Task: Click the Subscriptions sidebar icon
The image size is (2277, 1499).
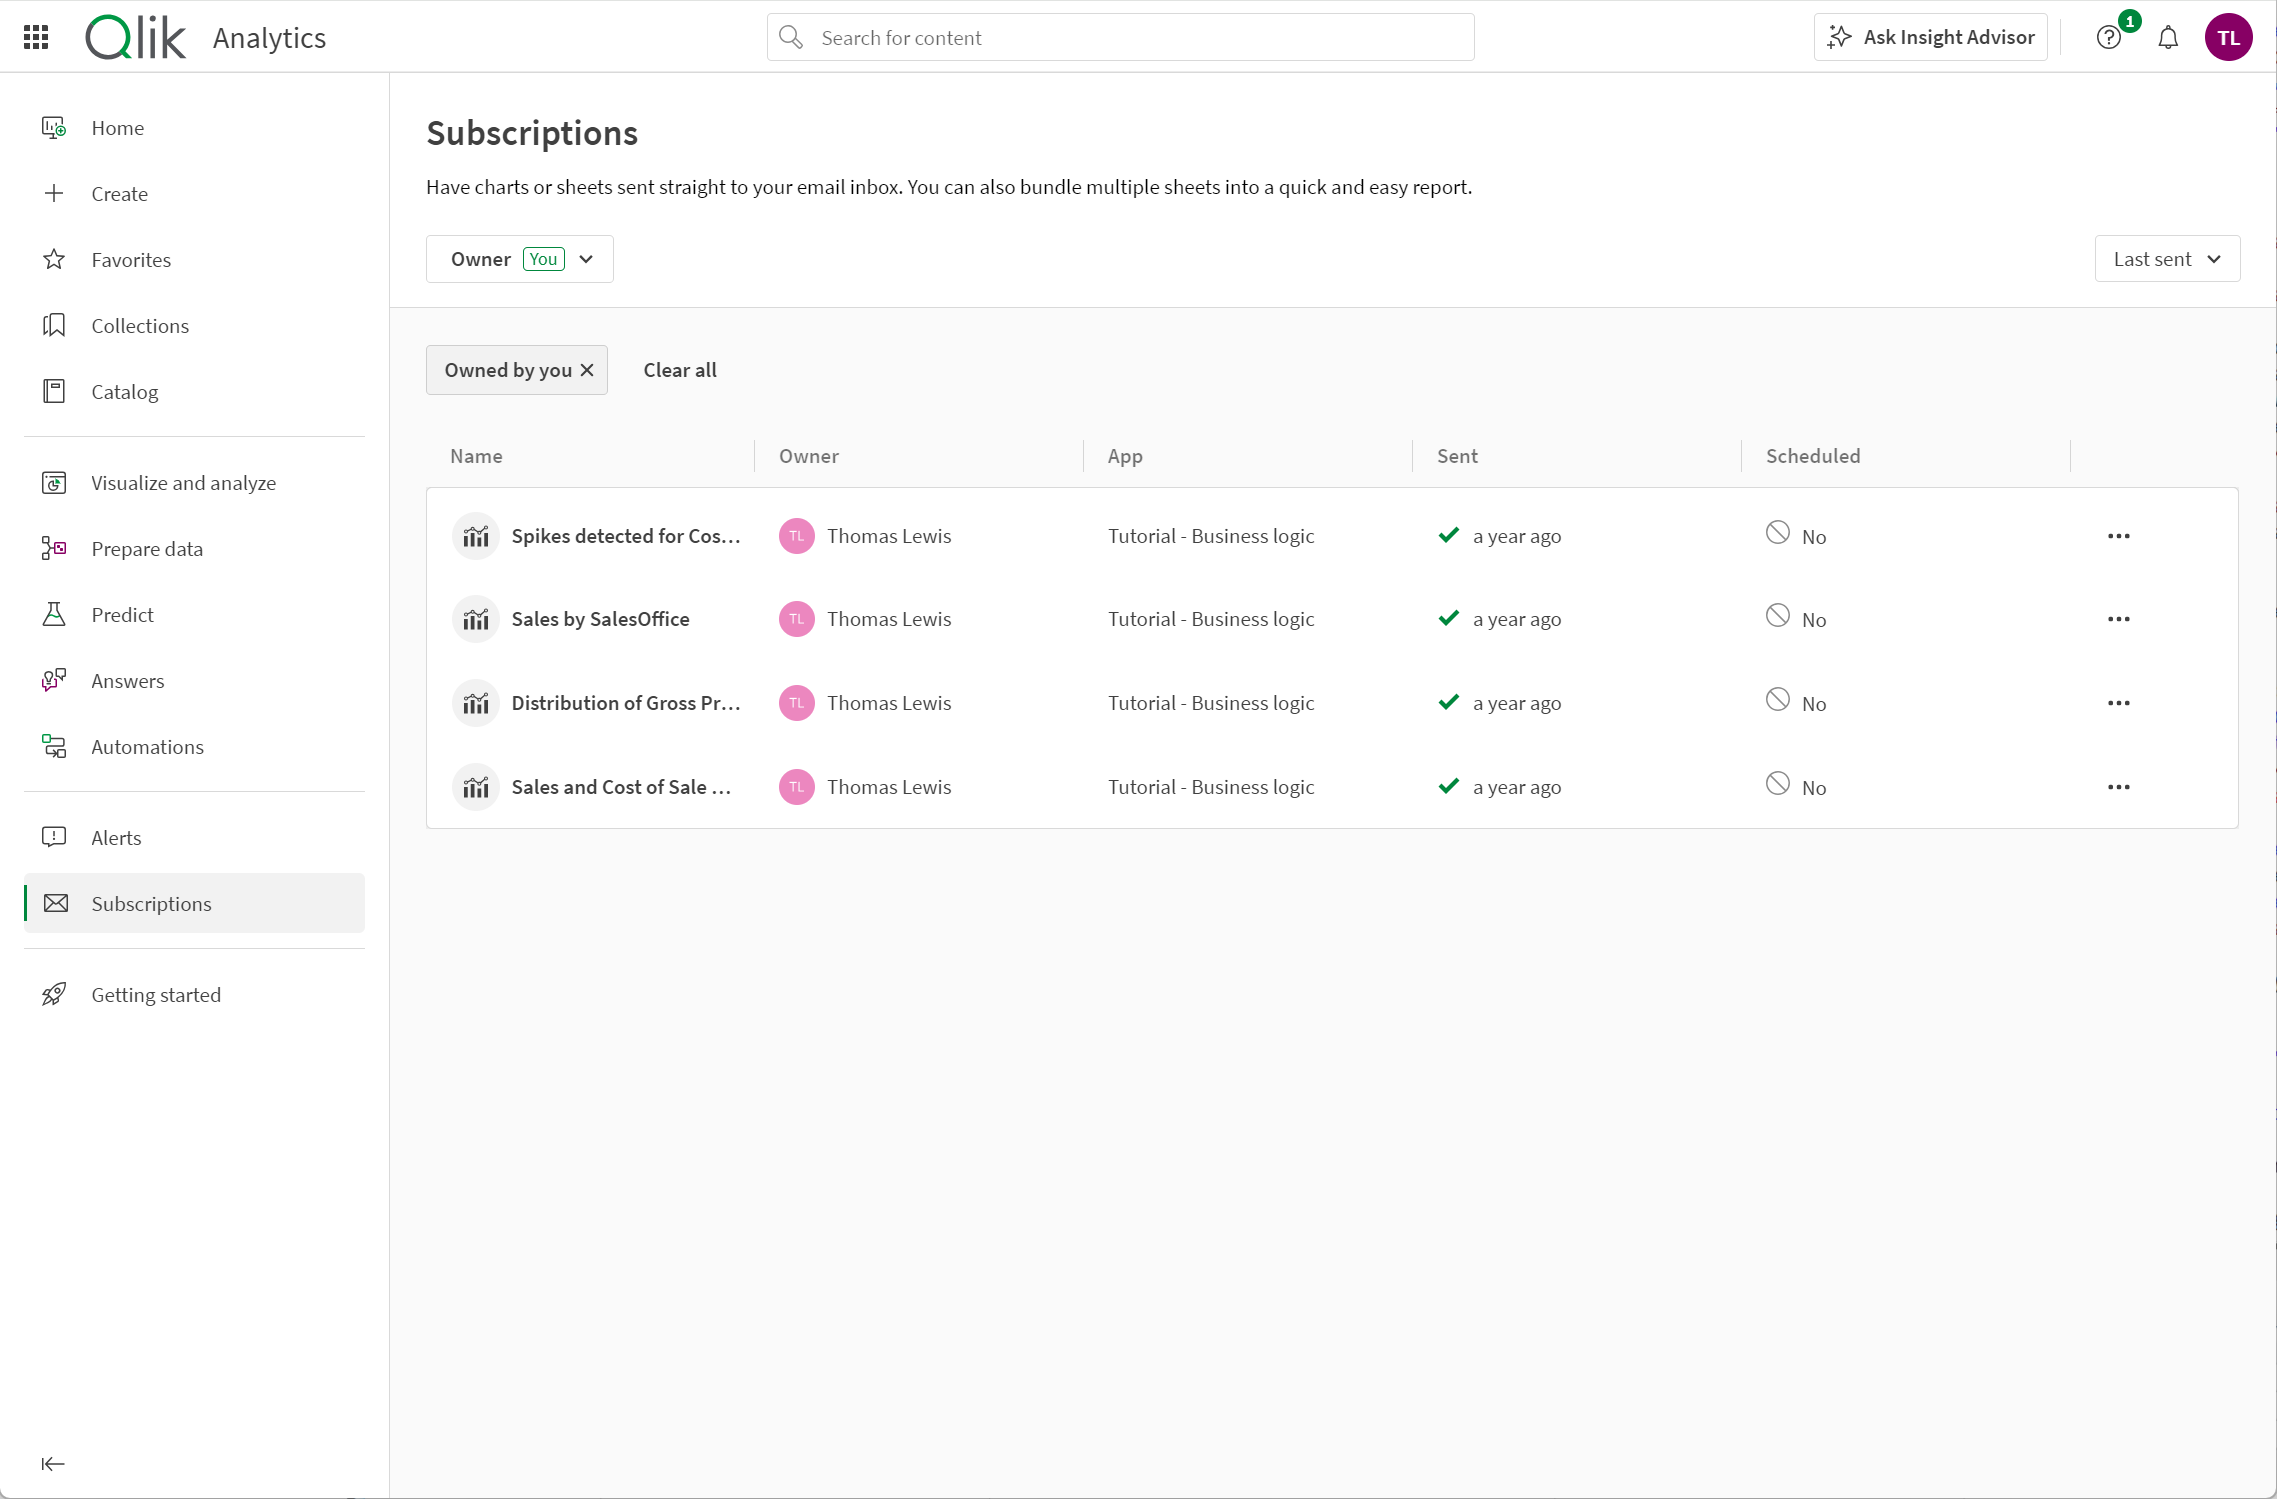Action: tap(57, 903)
